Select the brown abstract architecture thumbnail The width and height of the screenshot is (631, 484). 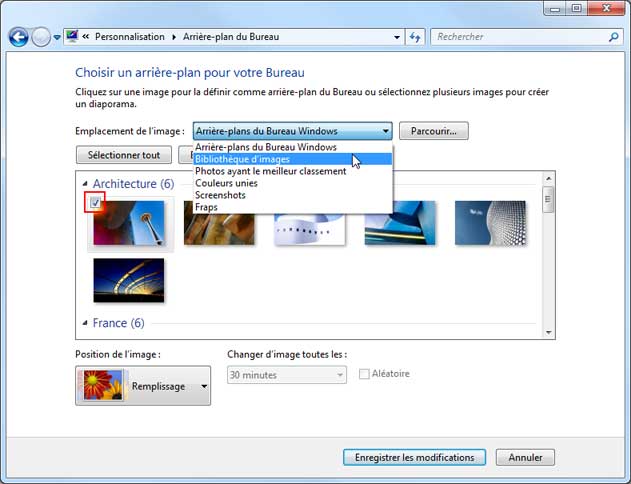[219, 228]
